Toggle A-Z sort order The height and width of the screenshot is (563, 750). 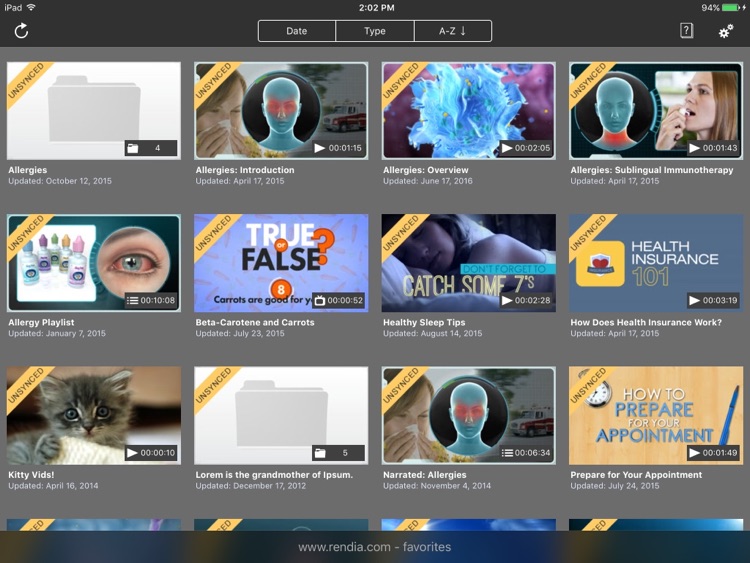pos(452,31)
